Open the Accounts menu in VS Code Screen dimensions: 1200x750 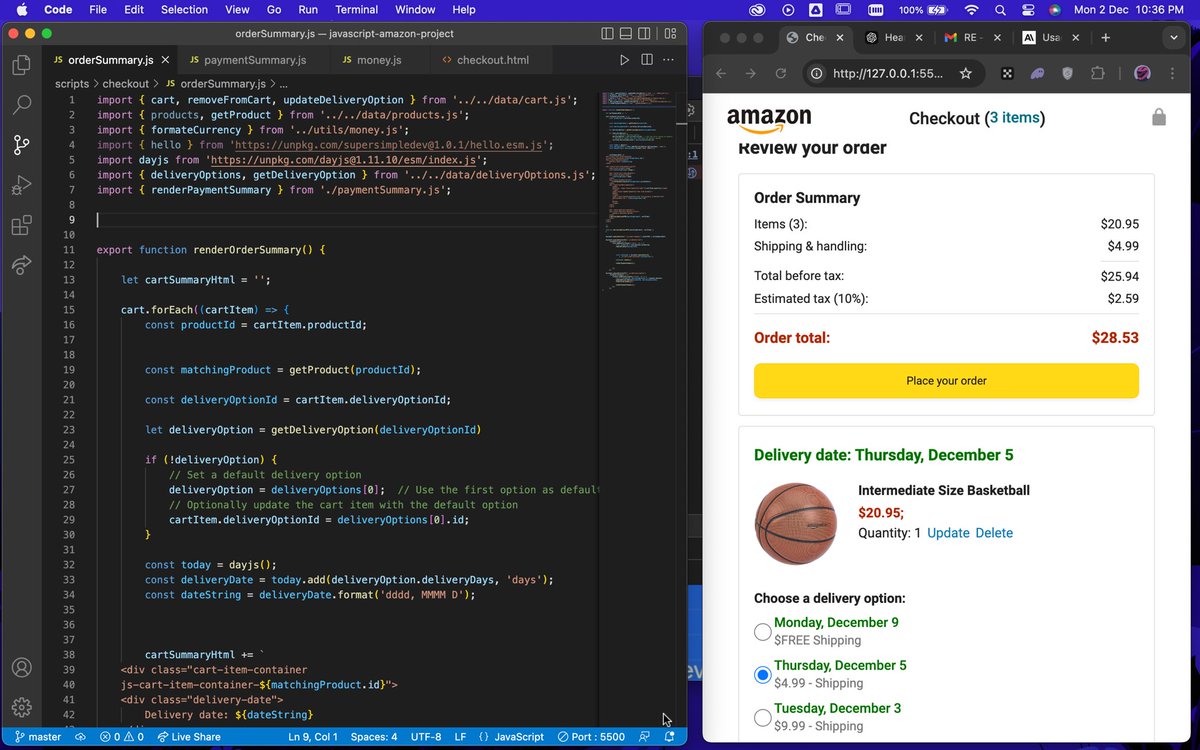(21, 668)
